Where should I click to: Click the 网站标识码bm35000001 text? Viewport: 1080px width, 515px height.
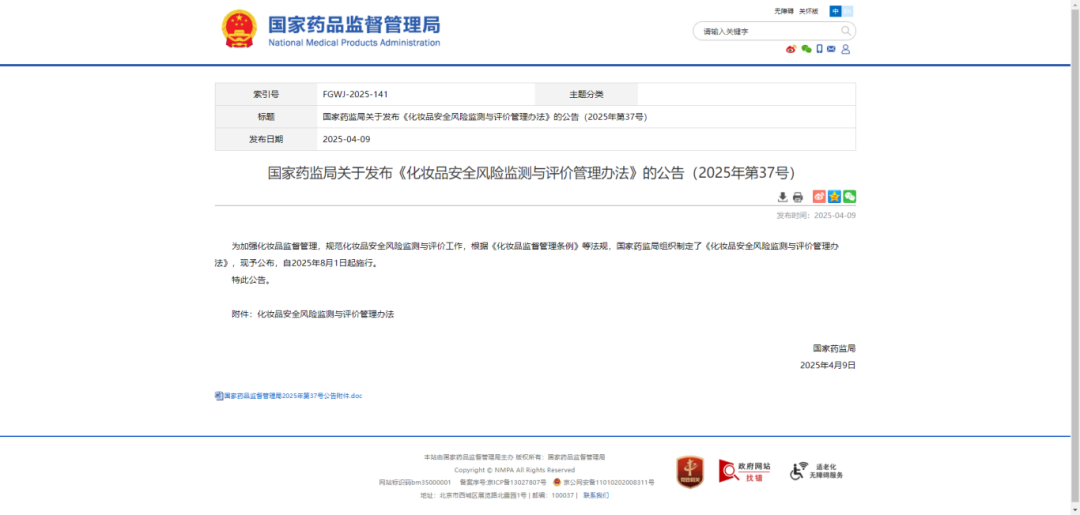(415, 483)
